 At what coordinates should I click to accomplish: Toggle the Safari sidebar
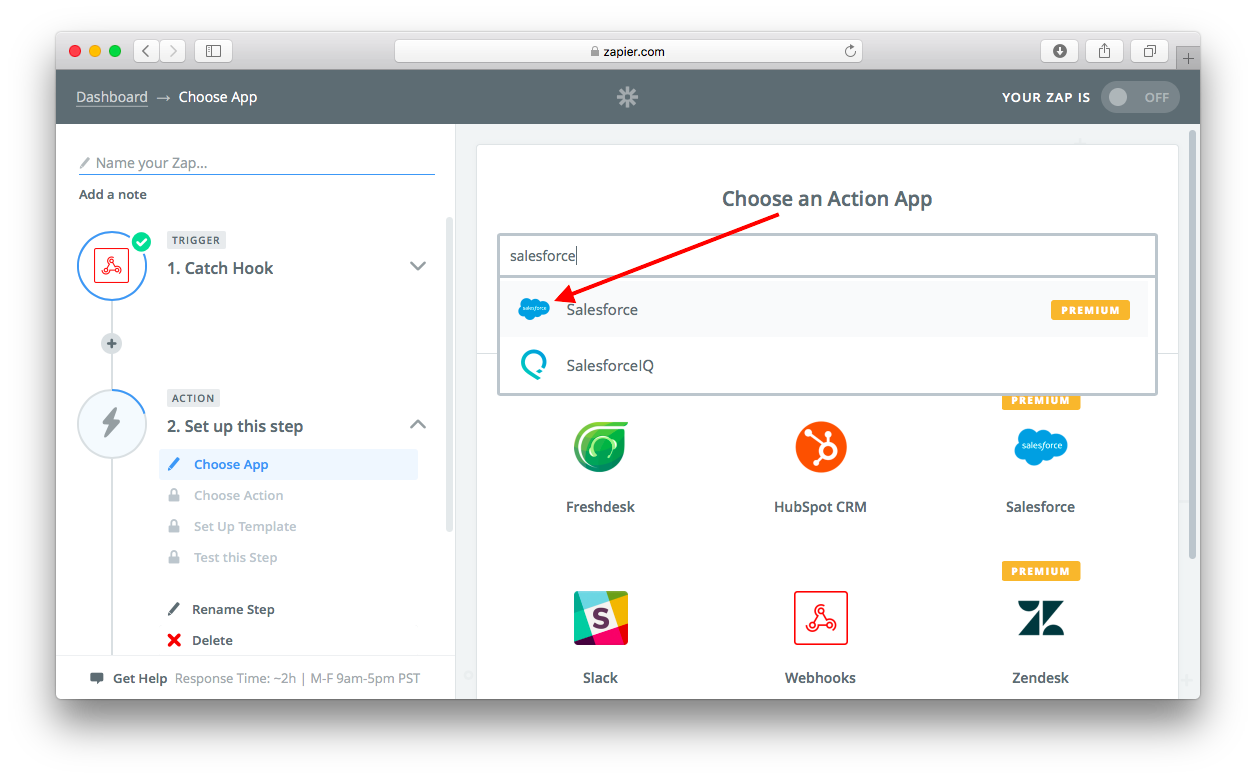(213, 50)
